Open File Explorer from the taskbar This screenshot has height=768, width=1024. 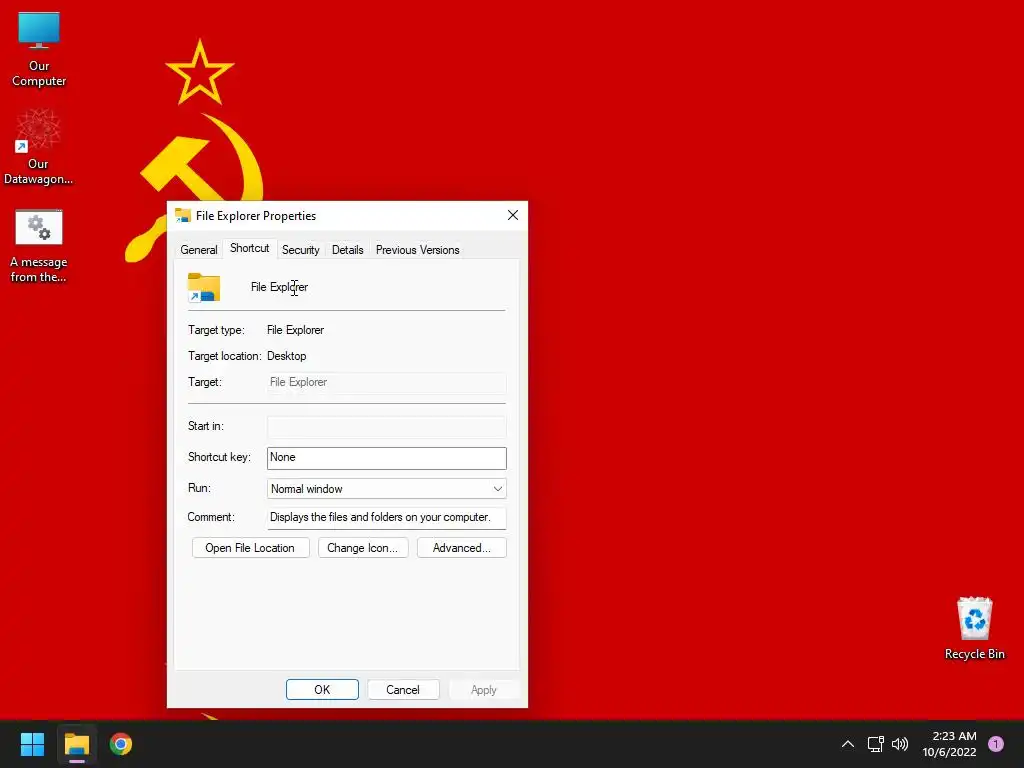click(x=77, y=744)
